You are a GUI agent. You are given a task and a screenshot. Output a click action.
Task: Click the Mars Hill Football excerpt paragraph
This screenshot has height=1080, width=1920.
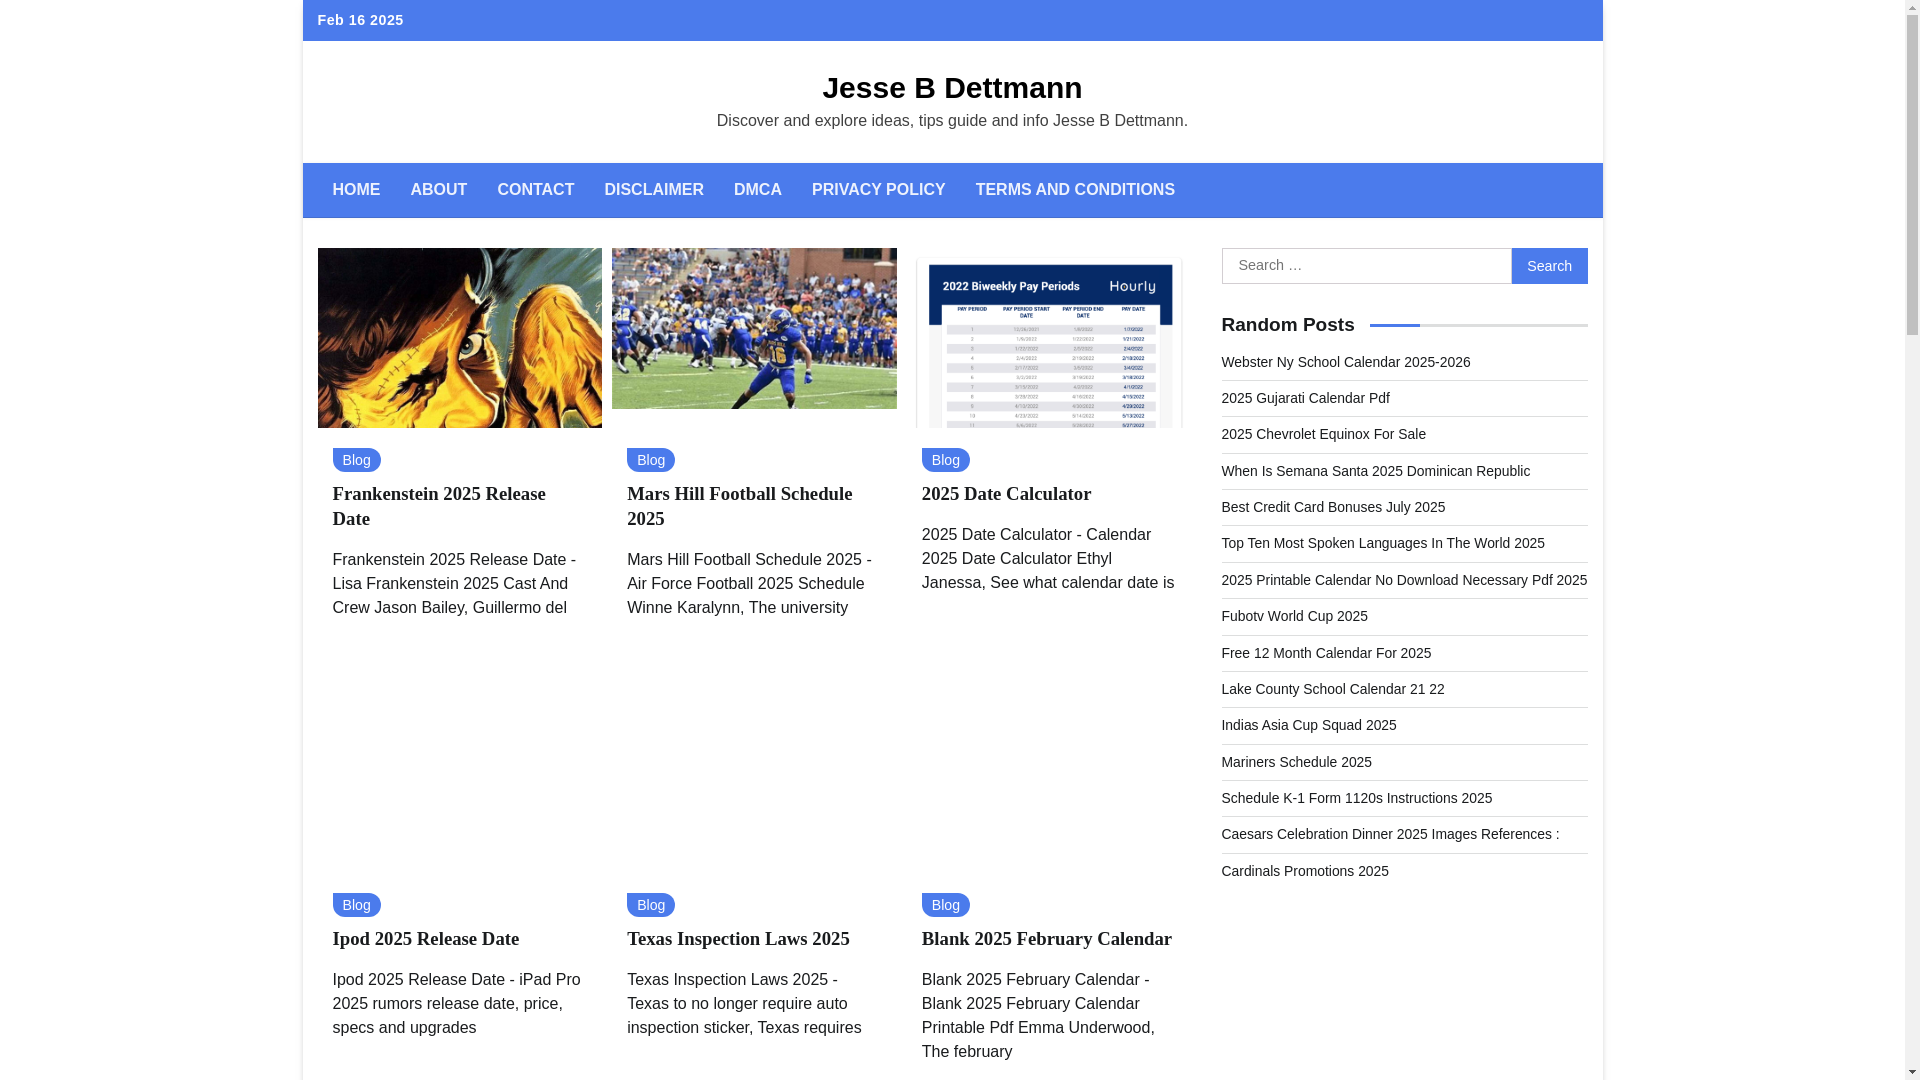click(749, 584)
